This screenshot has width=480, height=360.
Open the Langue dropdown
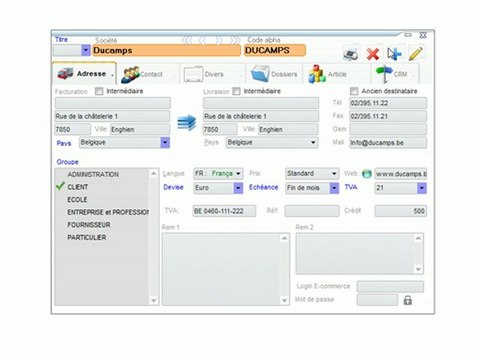coord(238,174)
